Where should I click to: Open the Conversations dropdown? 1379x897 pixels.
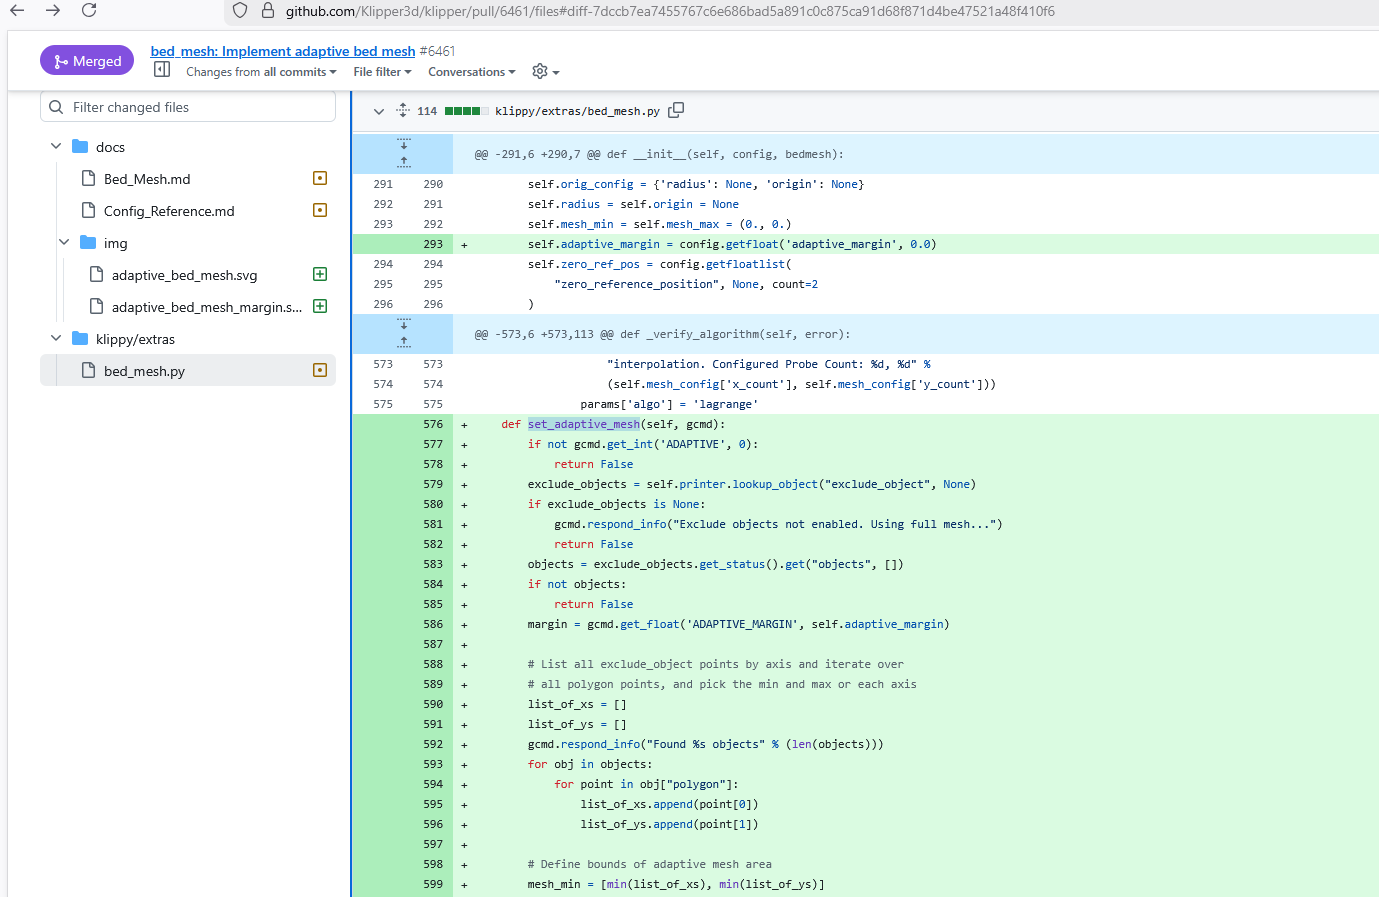pyautogui.click(x=471, y=72)
